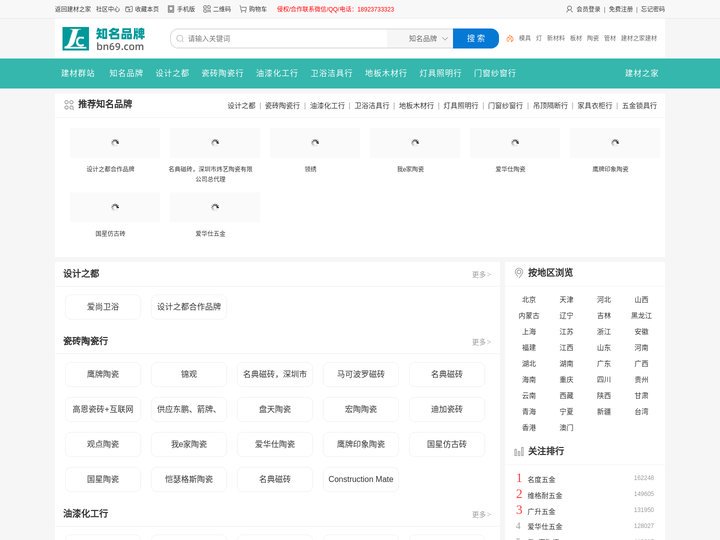
Task: Open the 手机版 mobile version icon
Action: click(171, 9)
